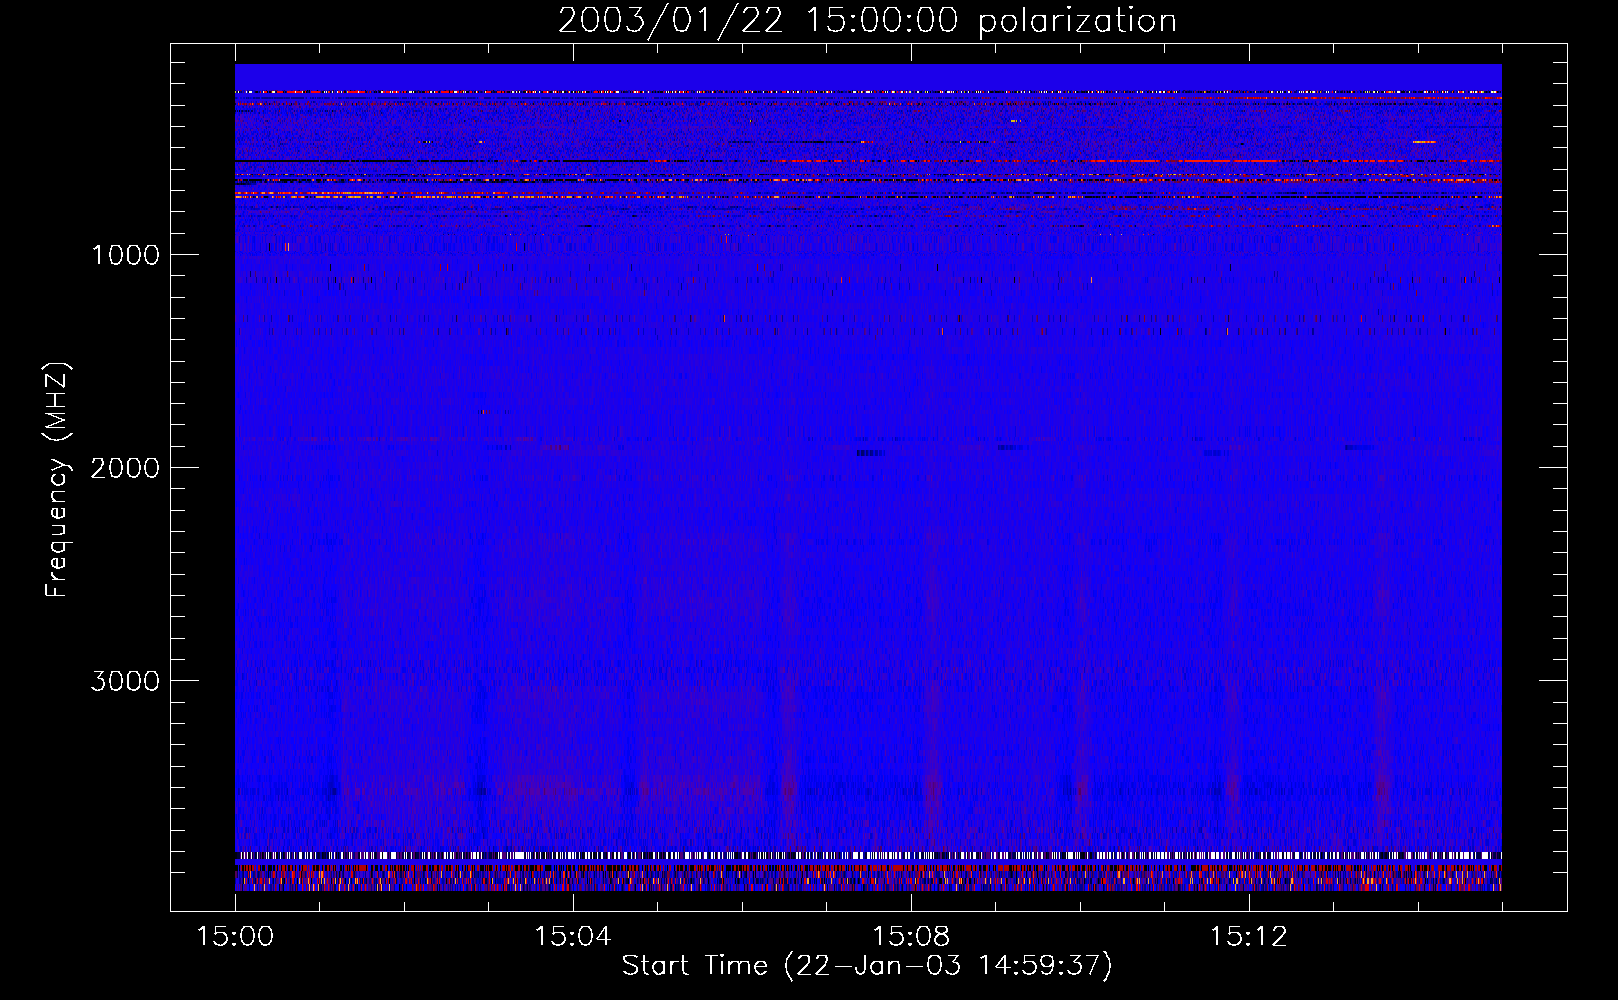
Task: Click the 15:04 time tick label
Action: pyautogui.click(x=573, y=937)
